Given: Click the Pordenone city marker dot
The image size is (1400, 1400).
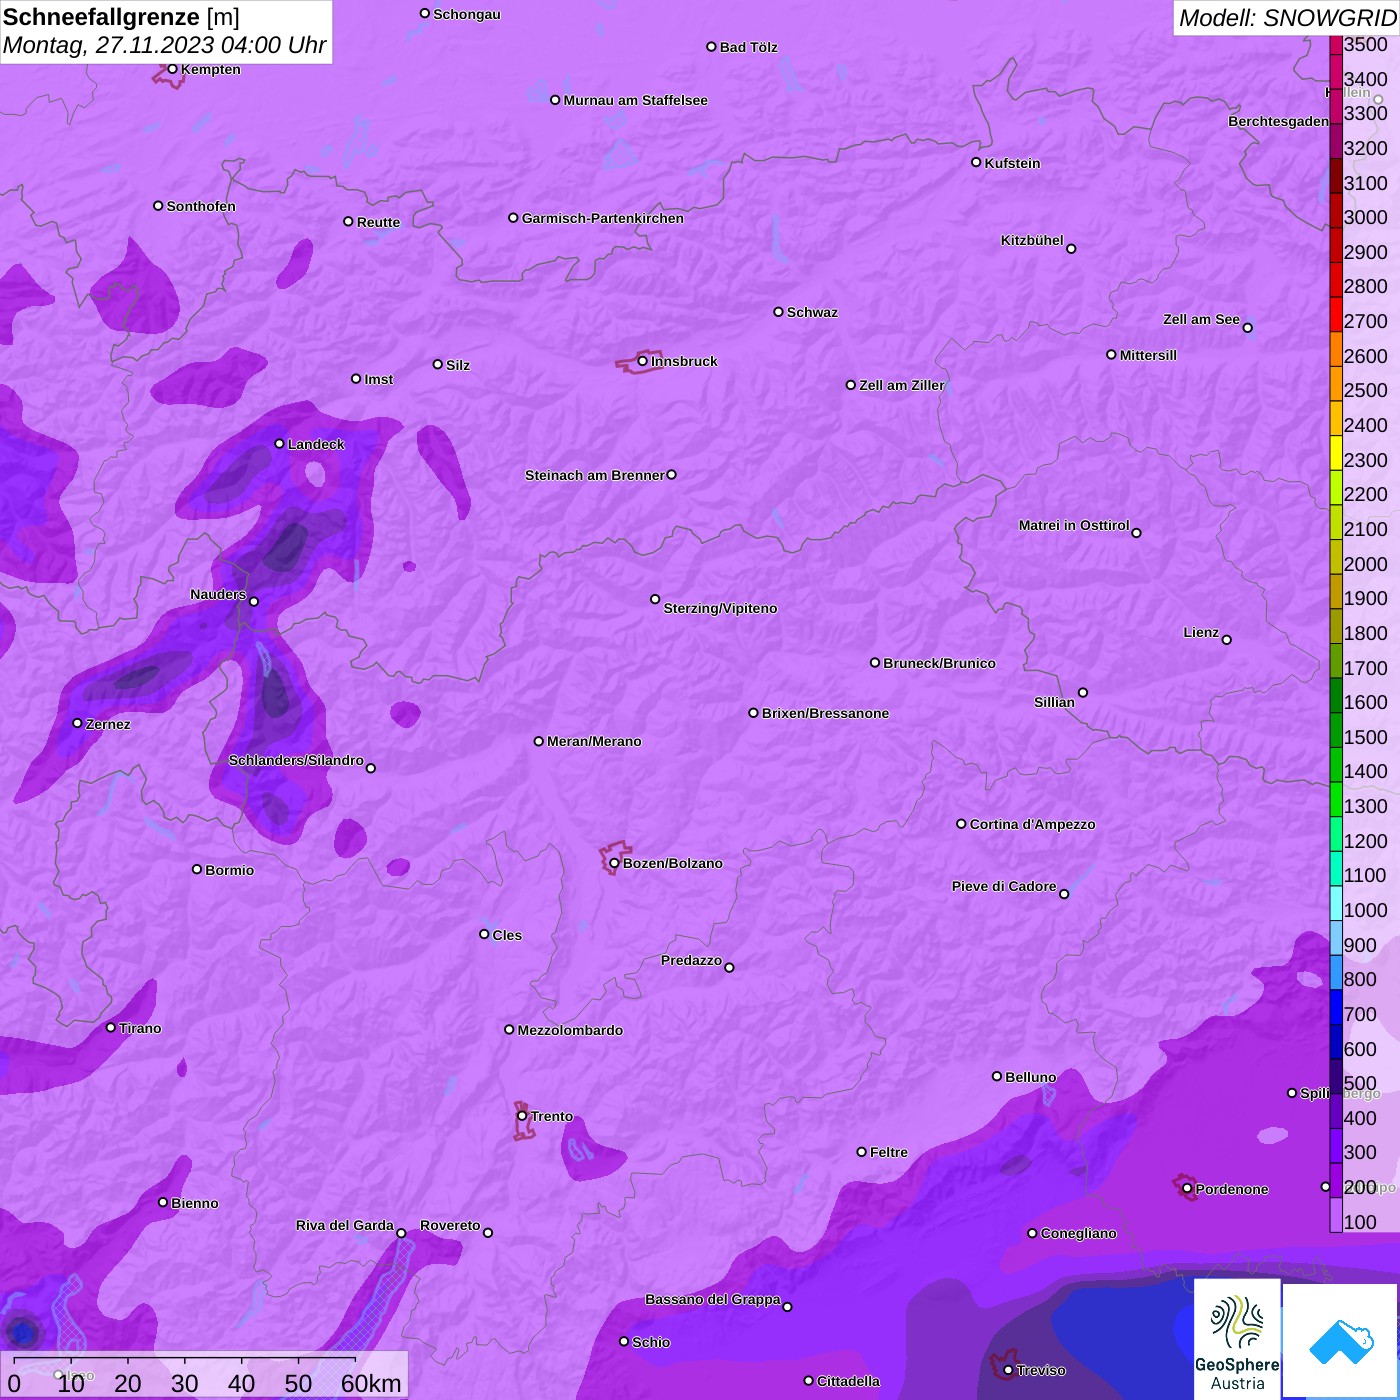Looking at the screenshot, I should click(1188, 1189).
